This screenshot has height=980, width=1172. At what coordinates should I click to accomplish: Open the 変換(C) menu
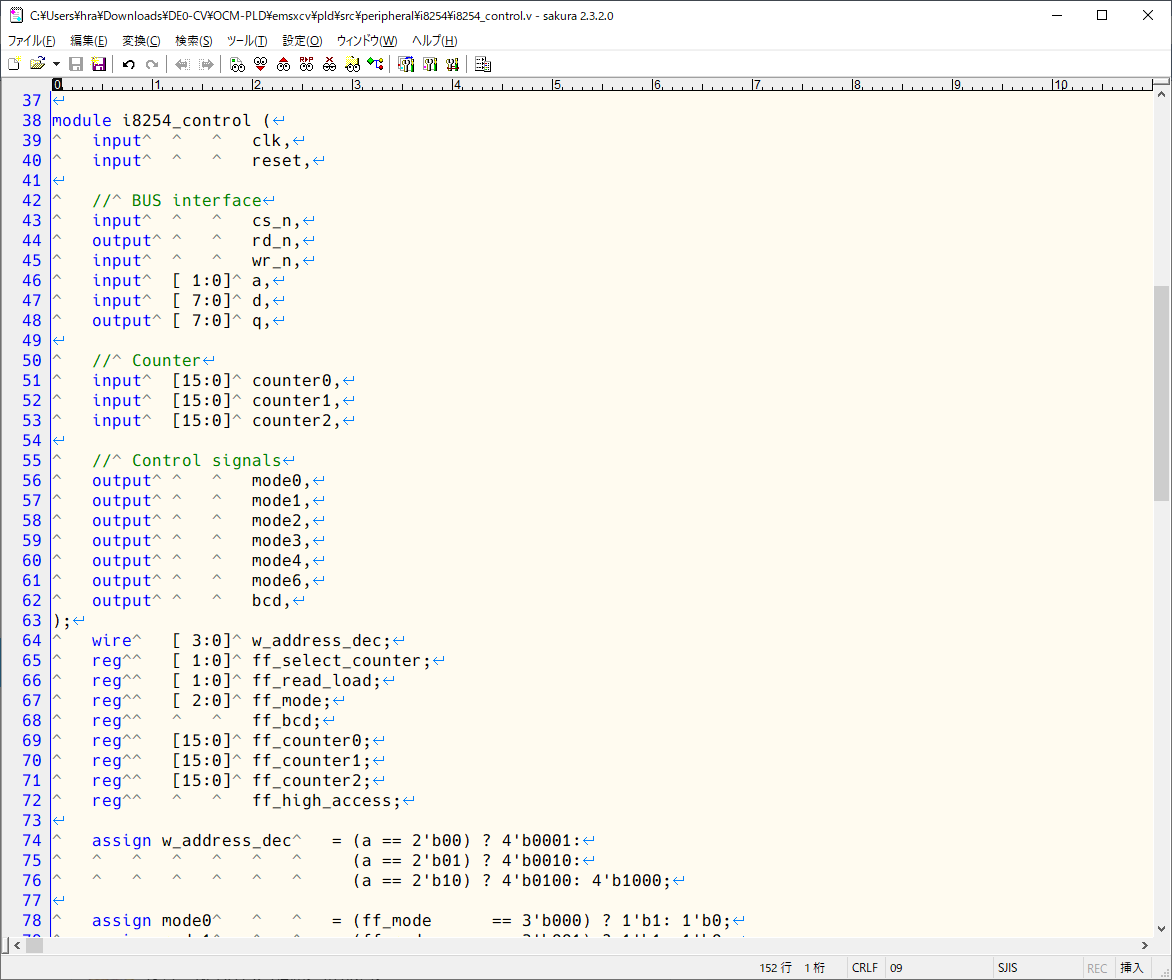tap(141, 40)
